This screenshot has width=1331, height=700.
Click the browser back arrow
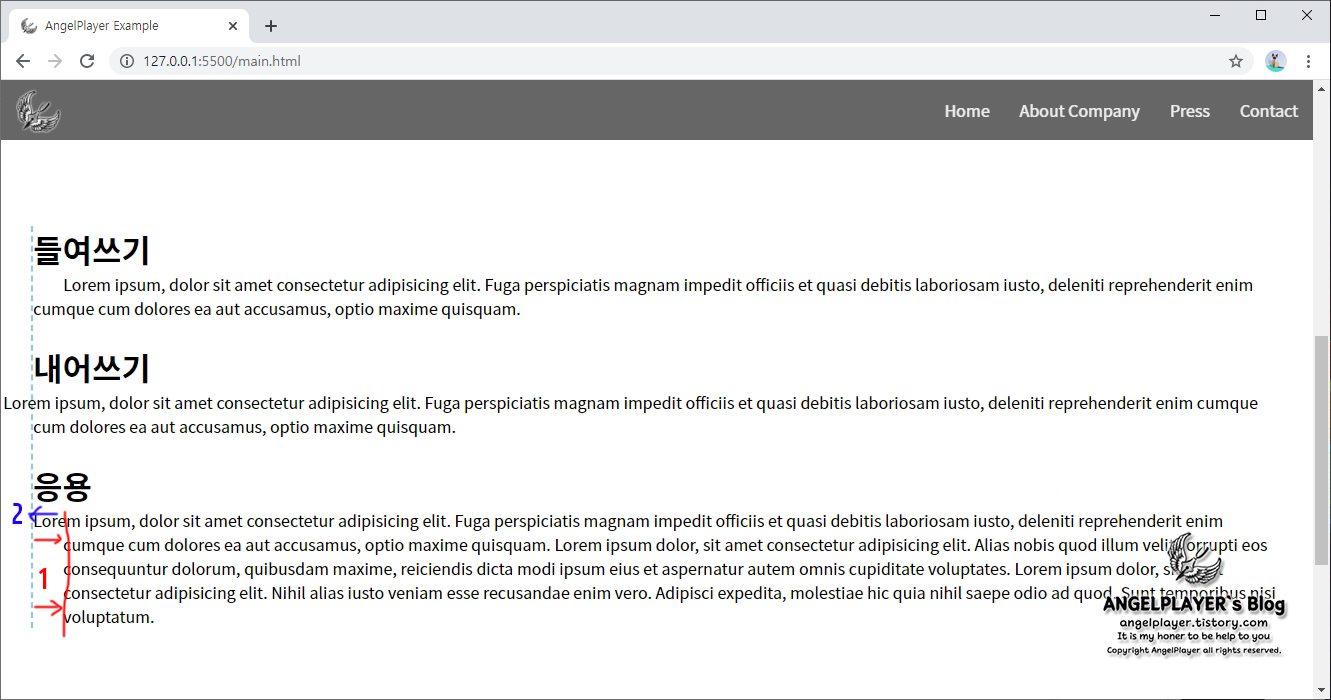pos(23,61)
